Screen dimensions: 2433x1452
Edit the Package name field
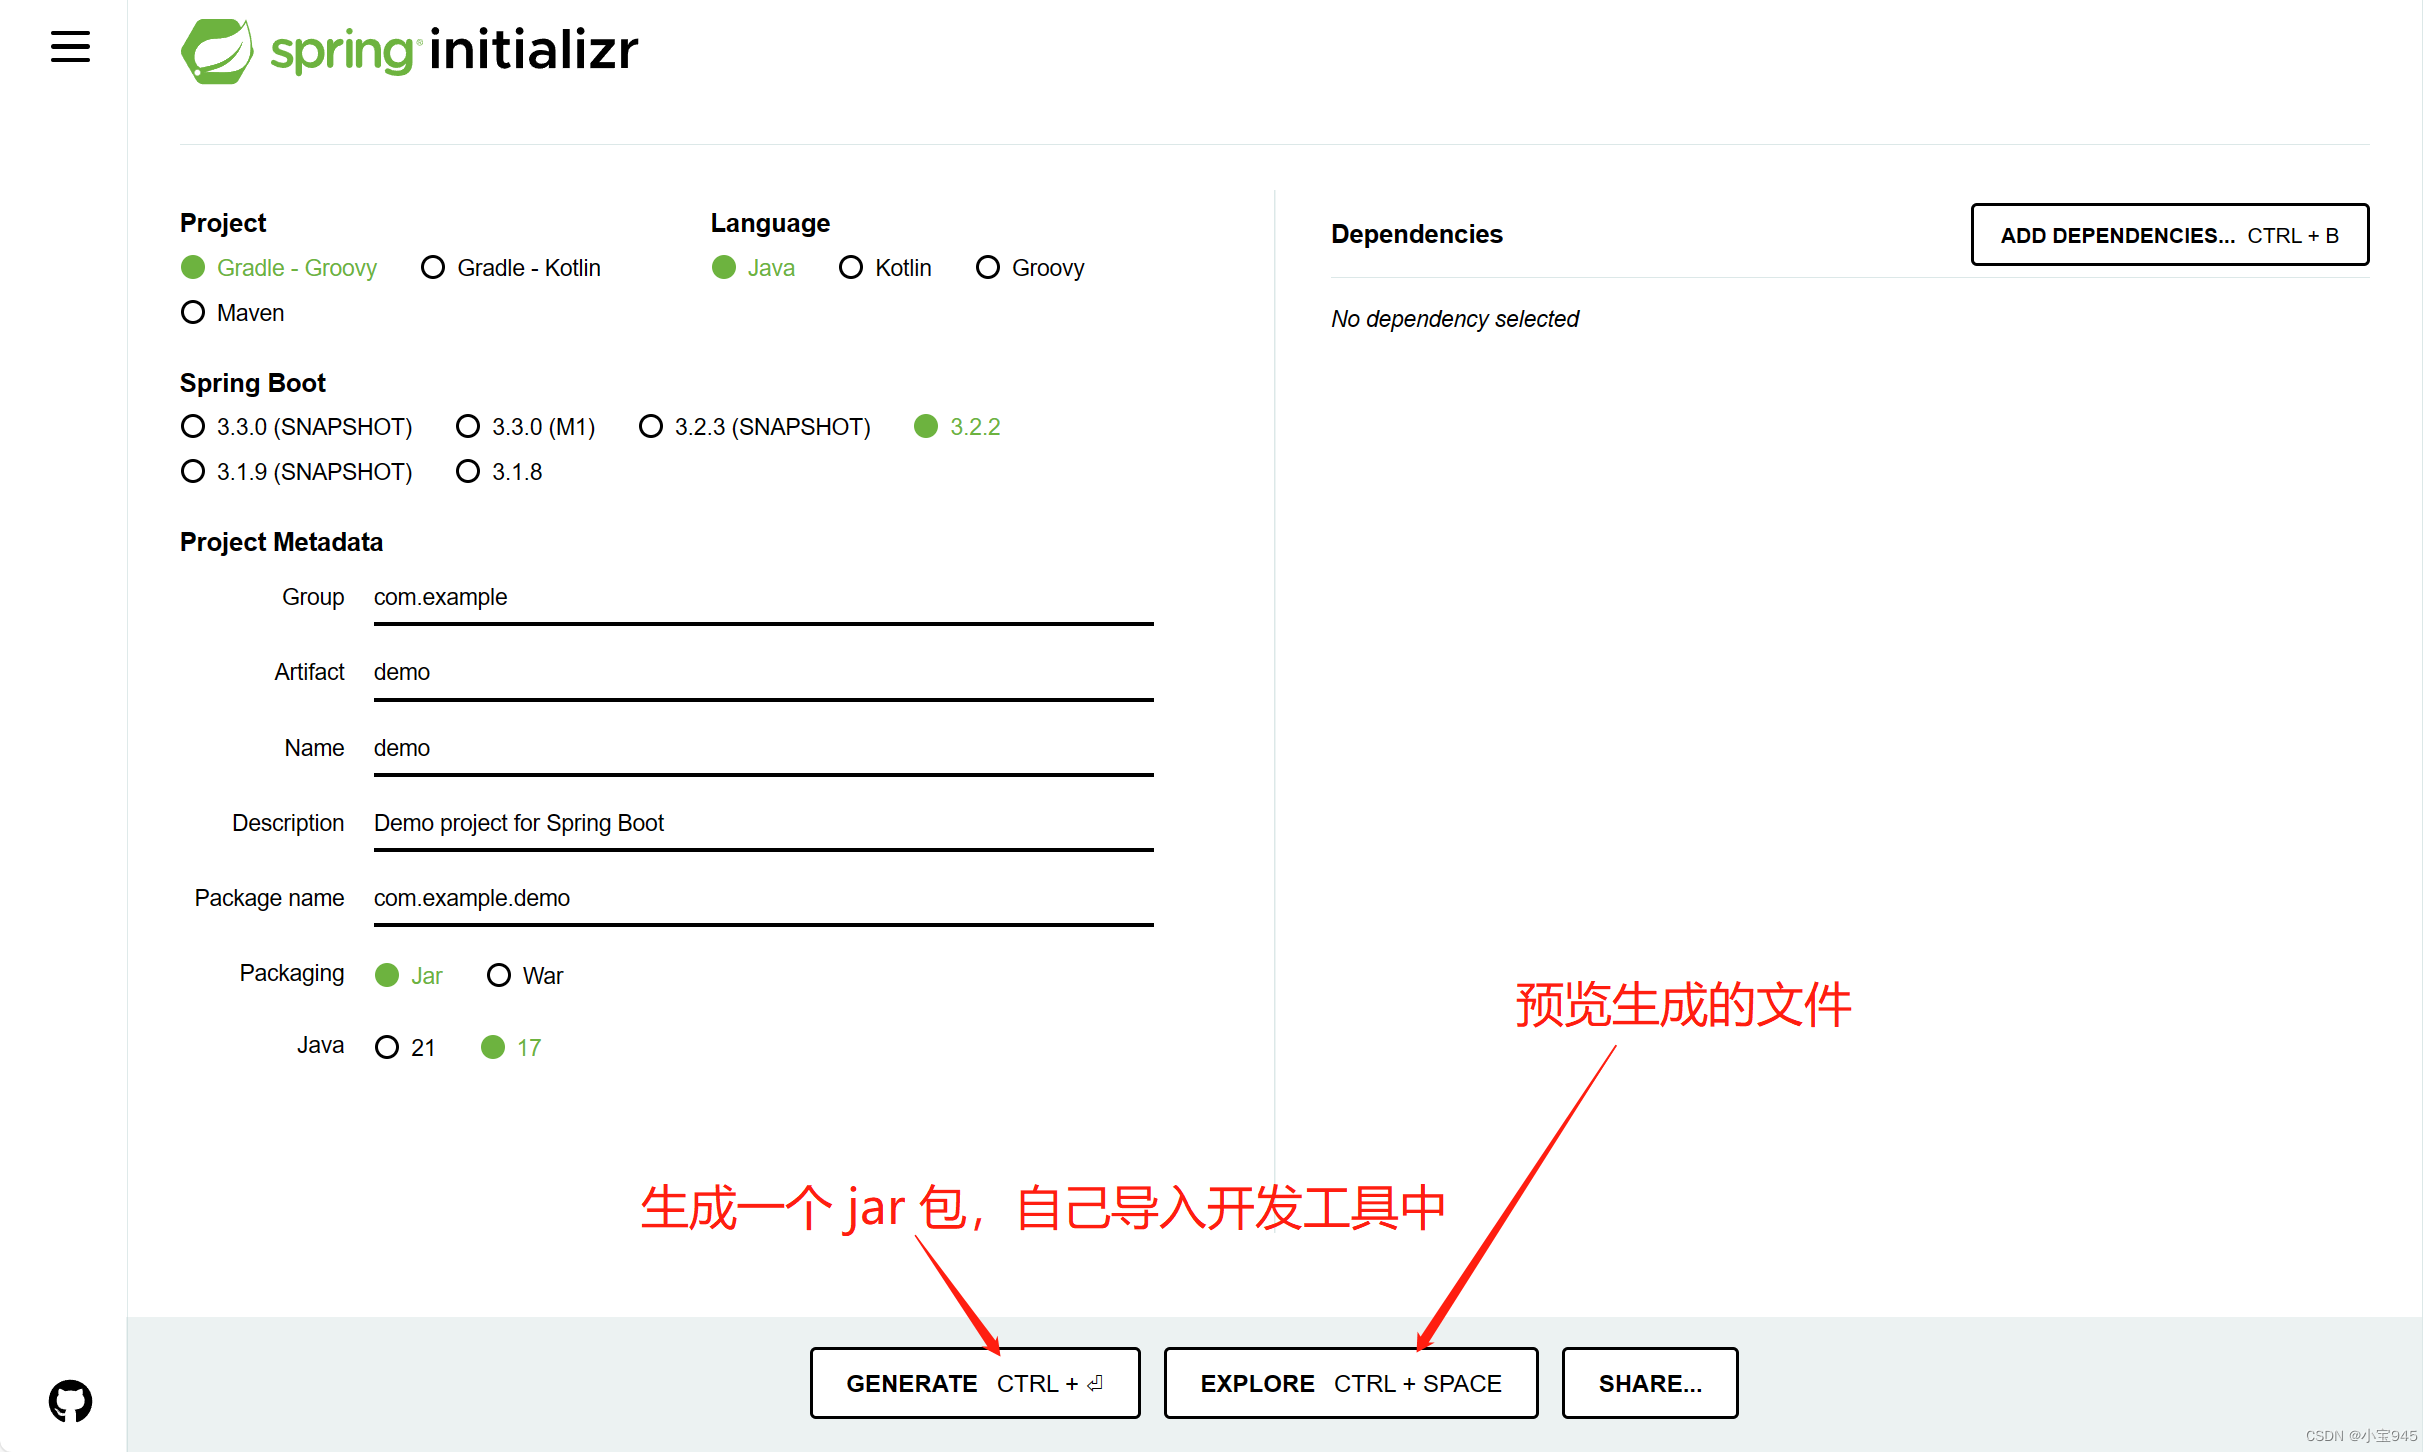[764, 899]
